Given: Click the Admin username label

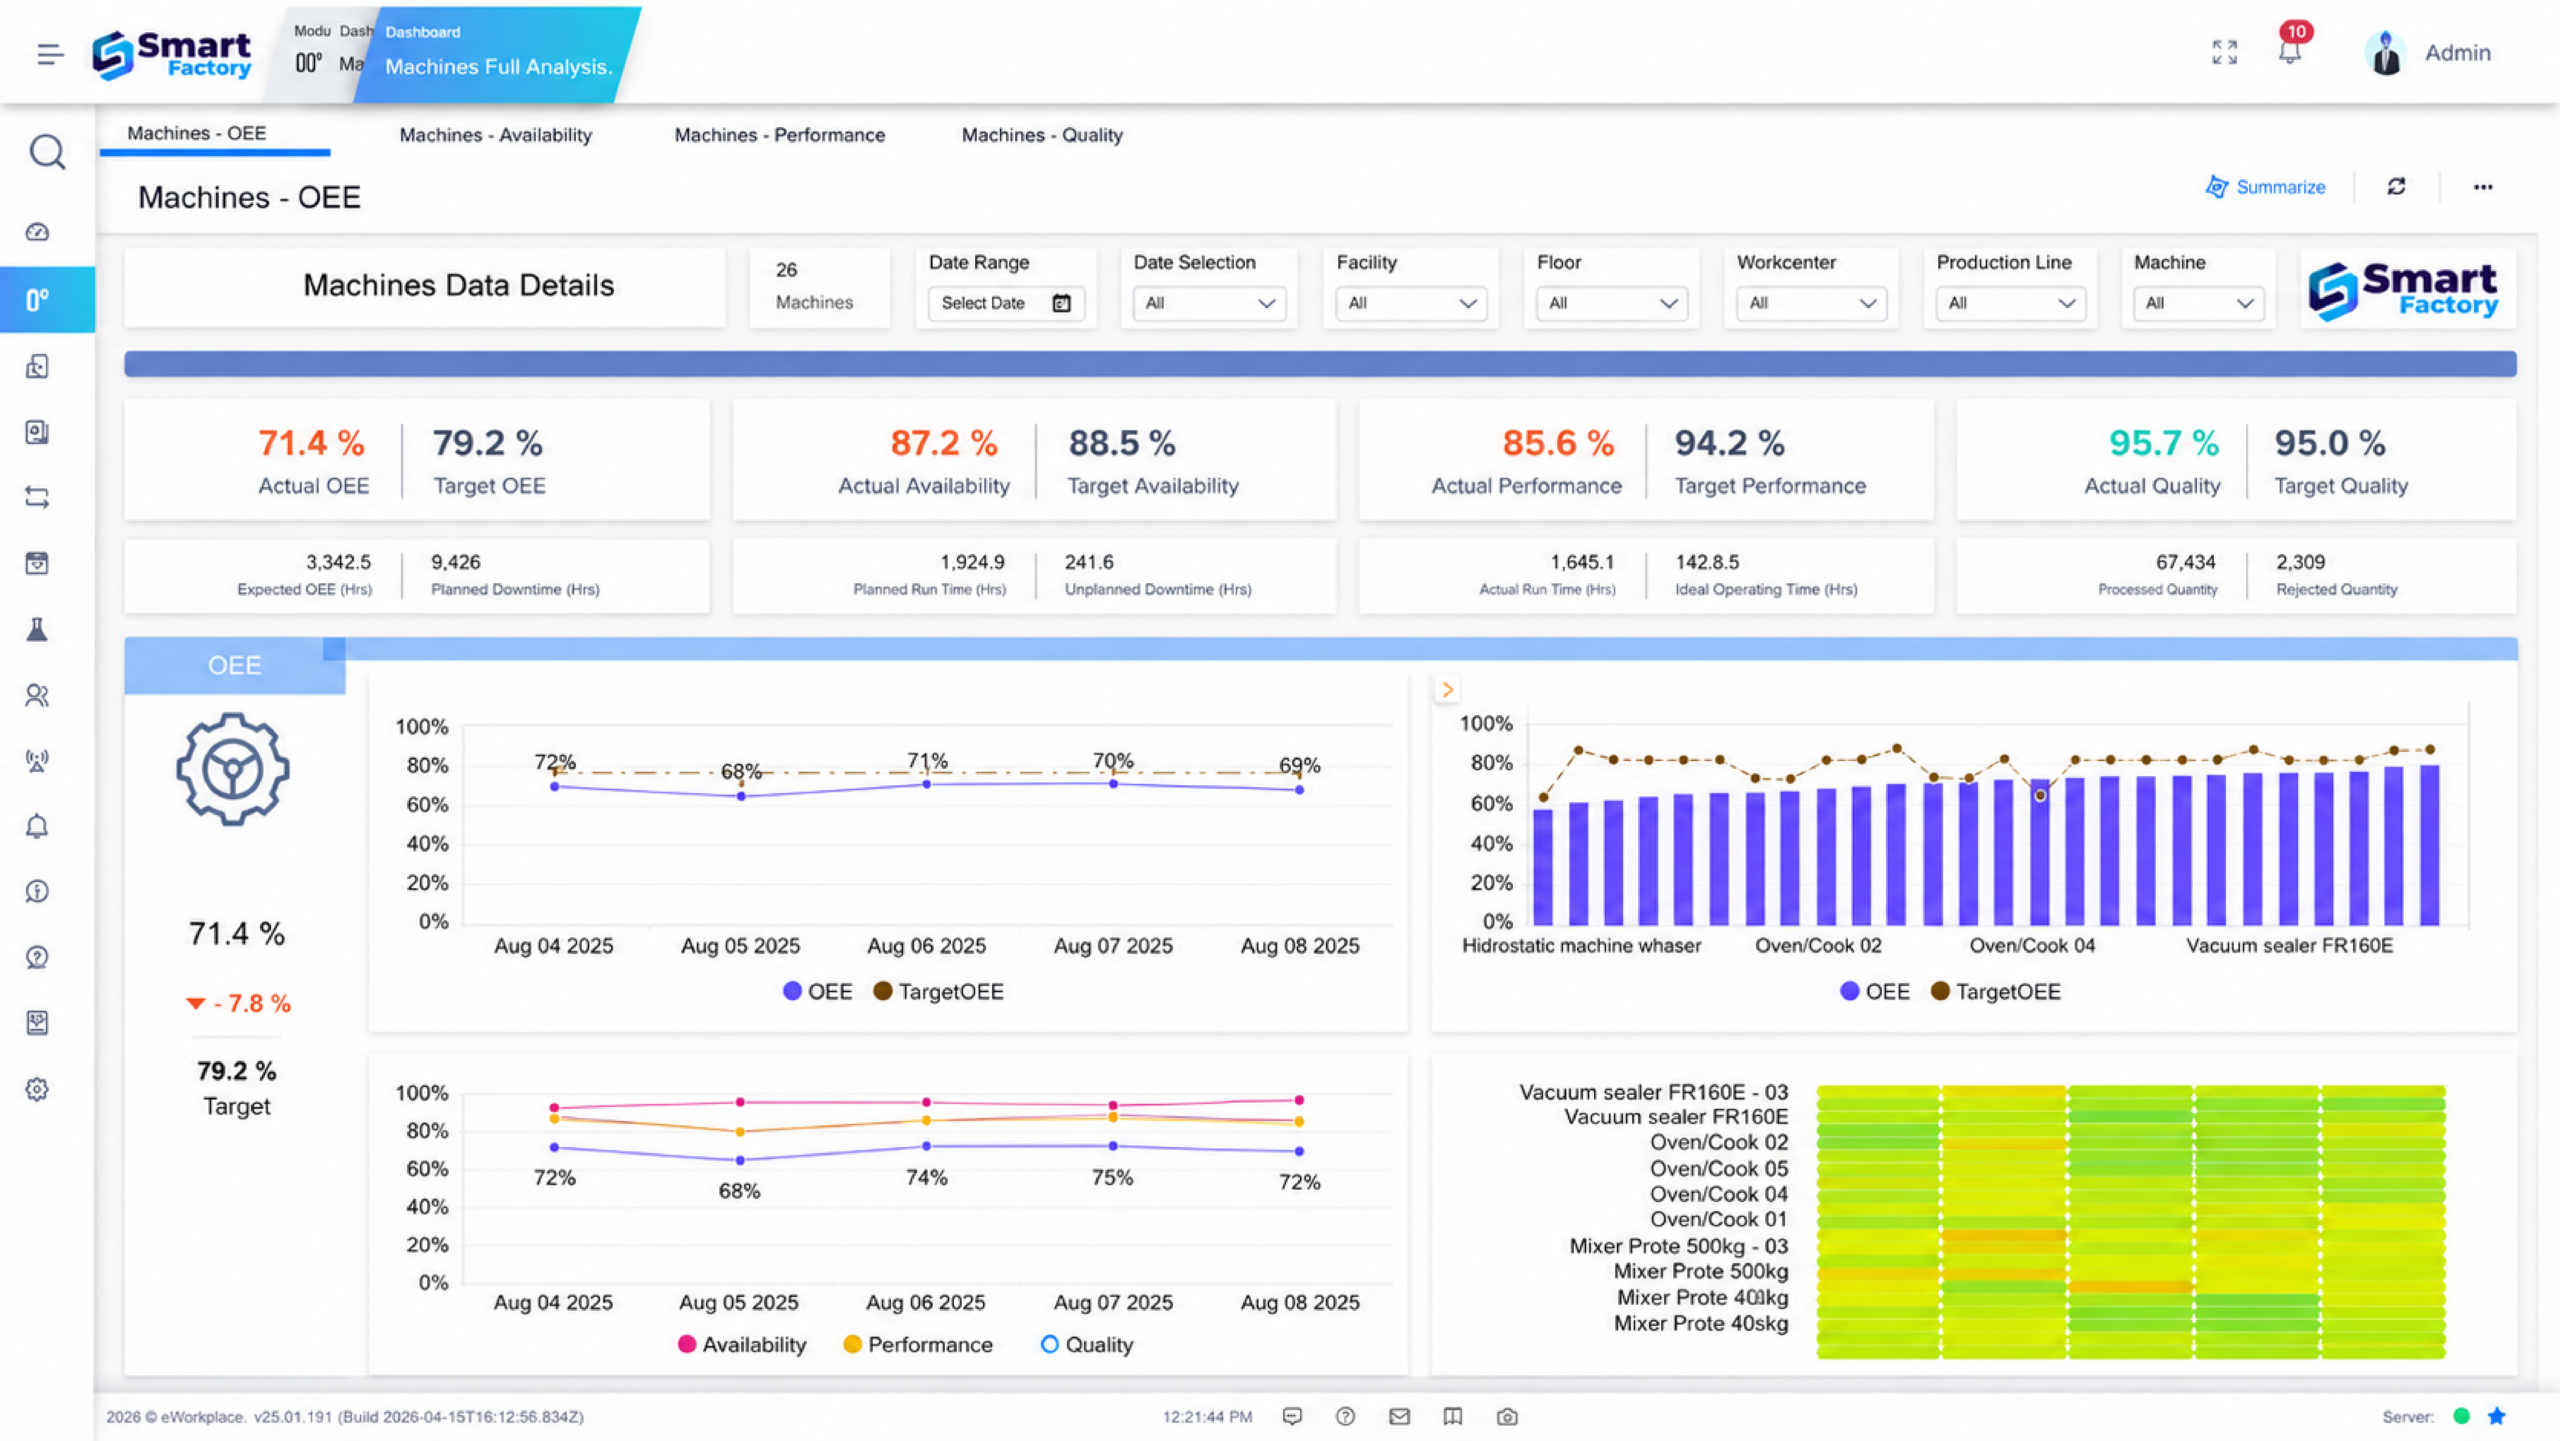Looking at the screenshot, I should (x=2457, y=53).
